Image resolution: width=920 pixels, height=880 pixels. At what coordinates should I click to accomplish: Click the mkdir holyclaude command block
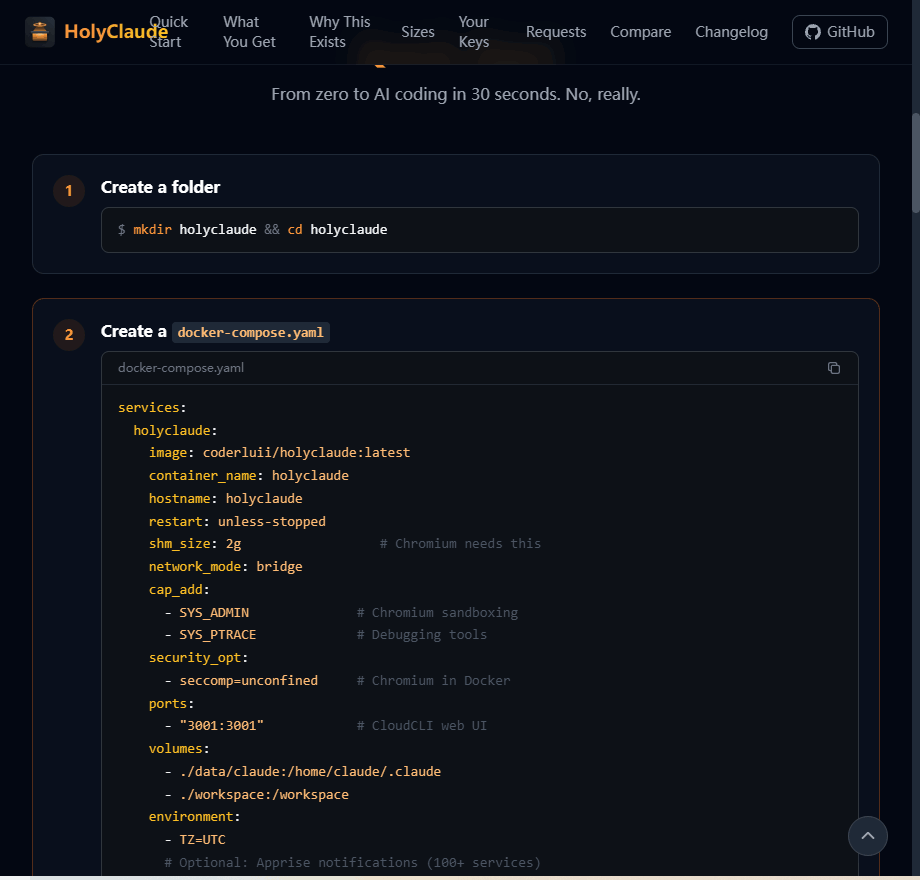[479, 230]
